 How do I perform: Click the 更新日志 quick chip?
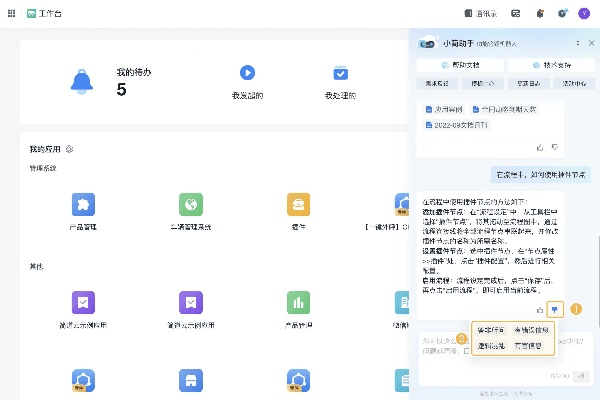pos(528,83)
